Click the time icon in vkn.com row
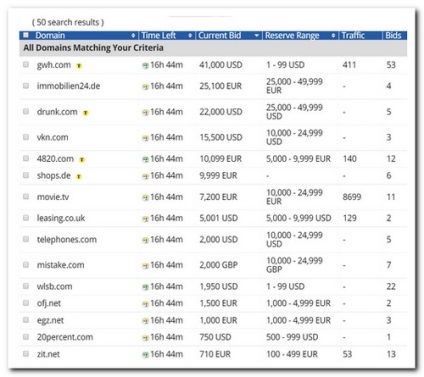The height and width of the screenshot is (377, 424). [x=145, y=138]
